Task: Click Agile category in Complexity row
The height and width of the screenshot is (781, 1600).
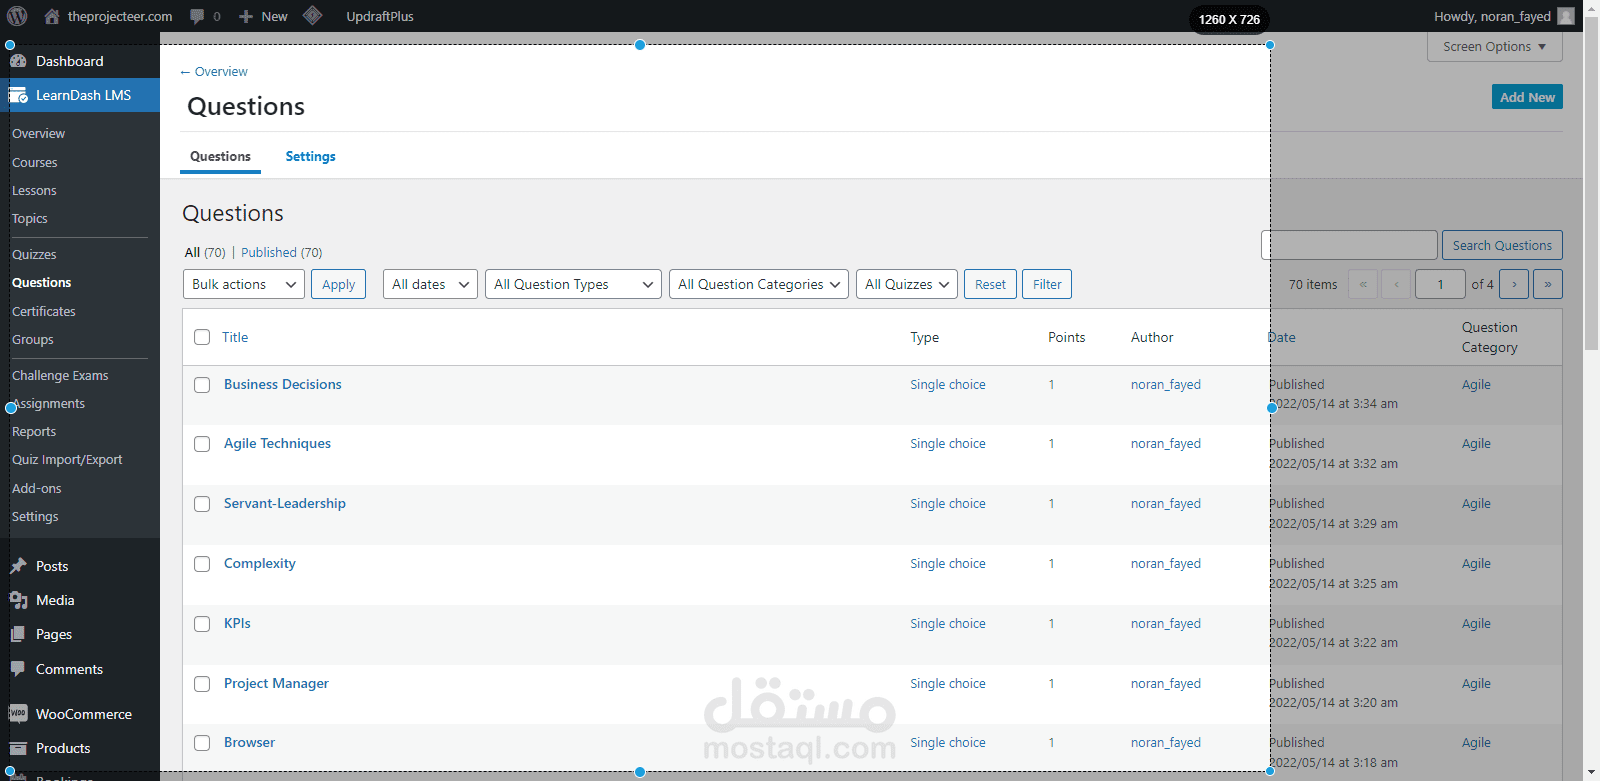Action: 1476,563
